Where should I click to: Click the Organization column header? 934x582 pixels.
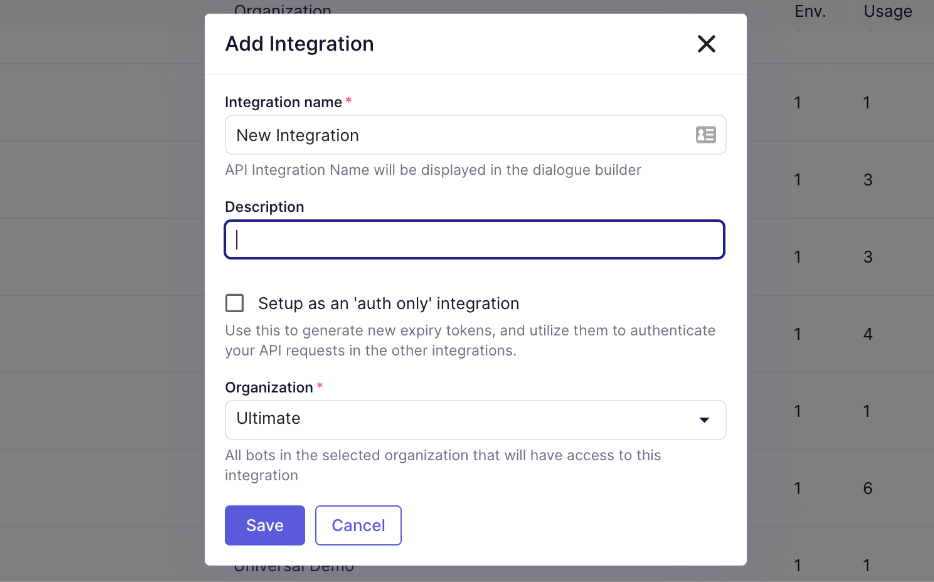[x=283, y=11]
